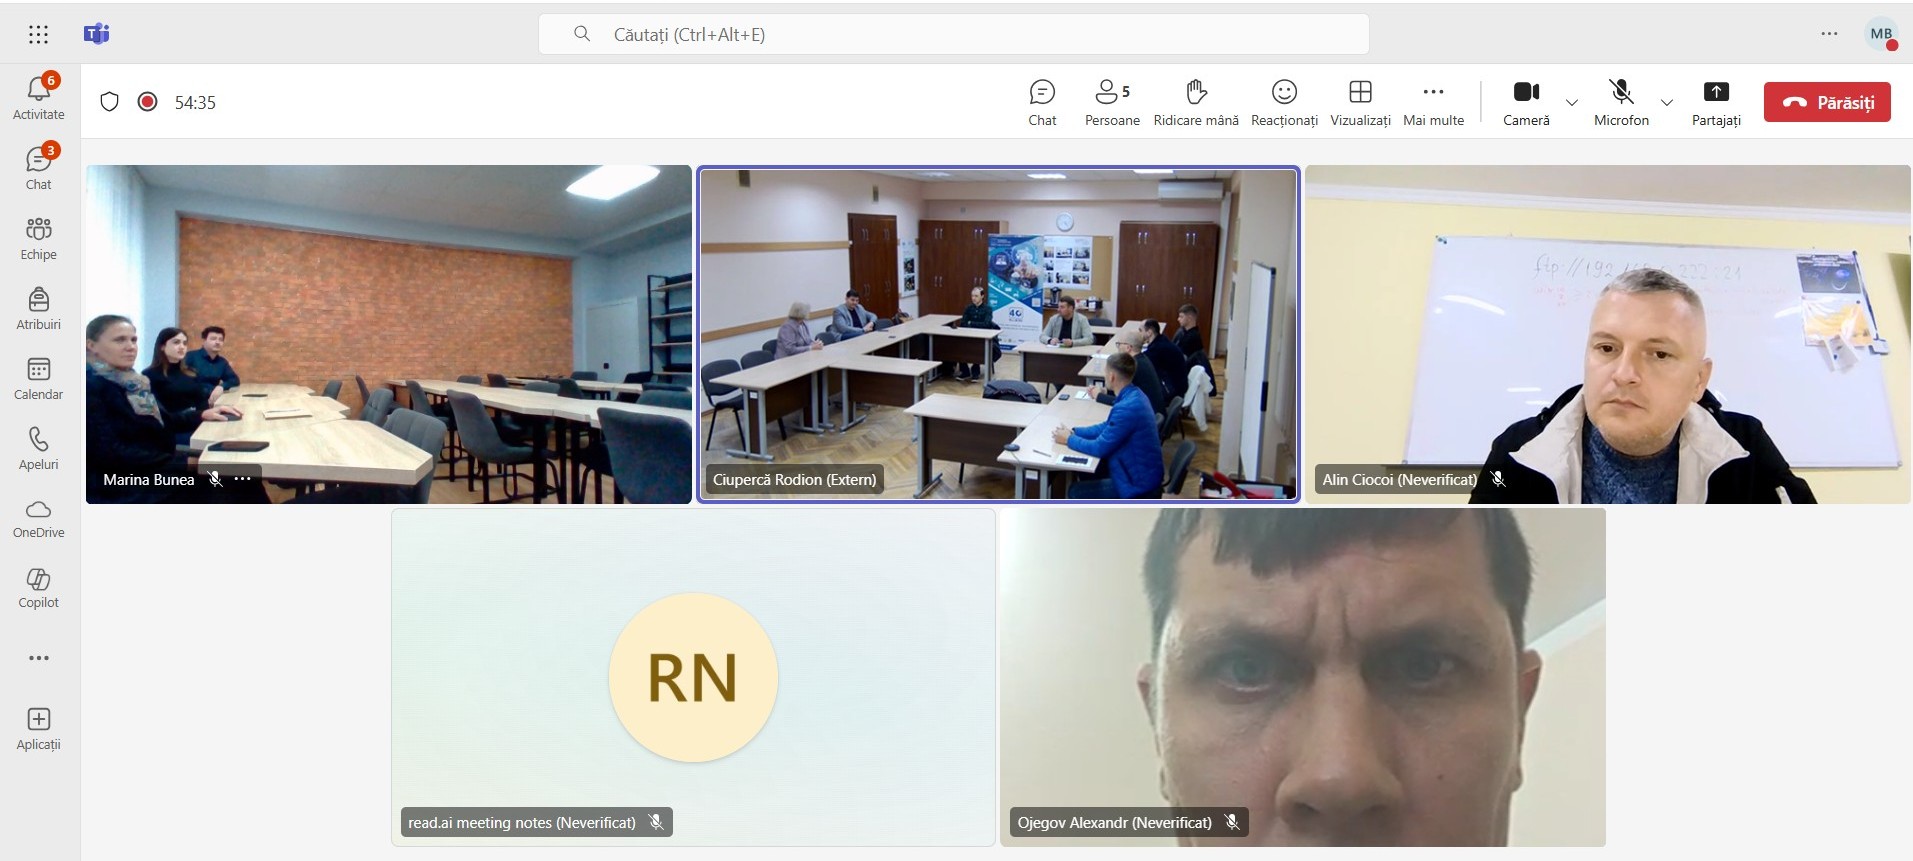This screenshot has width=1913, height=861.
Task: Open the meeting Chat panel
Action: click(x=1042, y=103)
